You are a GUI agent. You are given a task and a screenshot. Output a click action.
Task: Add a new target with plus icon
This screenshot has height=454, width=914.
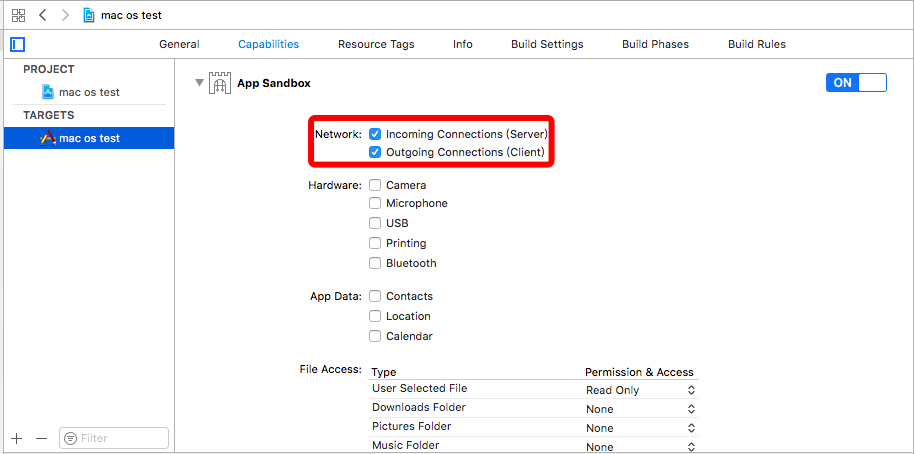[x=17, y=438]
